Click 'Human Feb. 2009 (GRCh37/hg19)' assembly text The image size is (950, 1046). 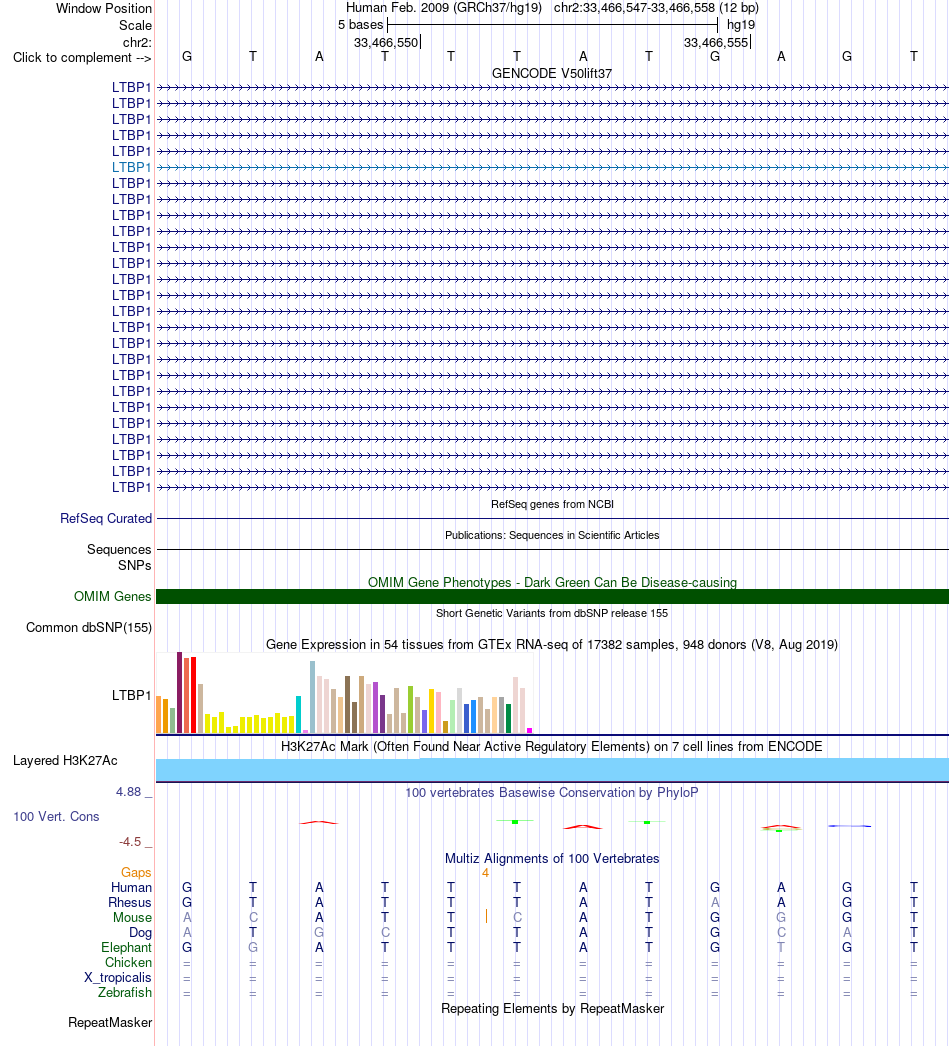(x=444, y=8)
